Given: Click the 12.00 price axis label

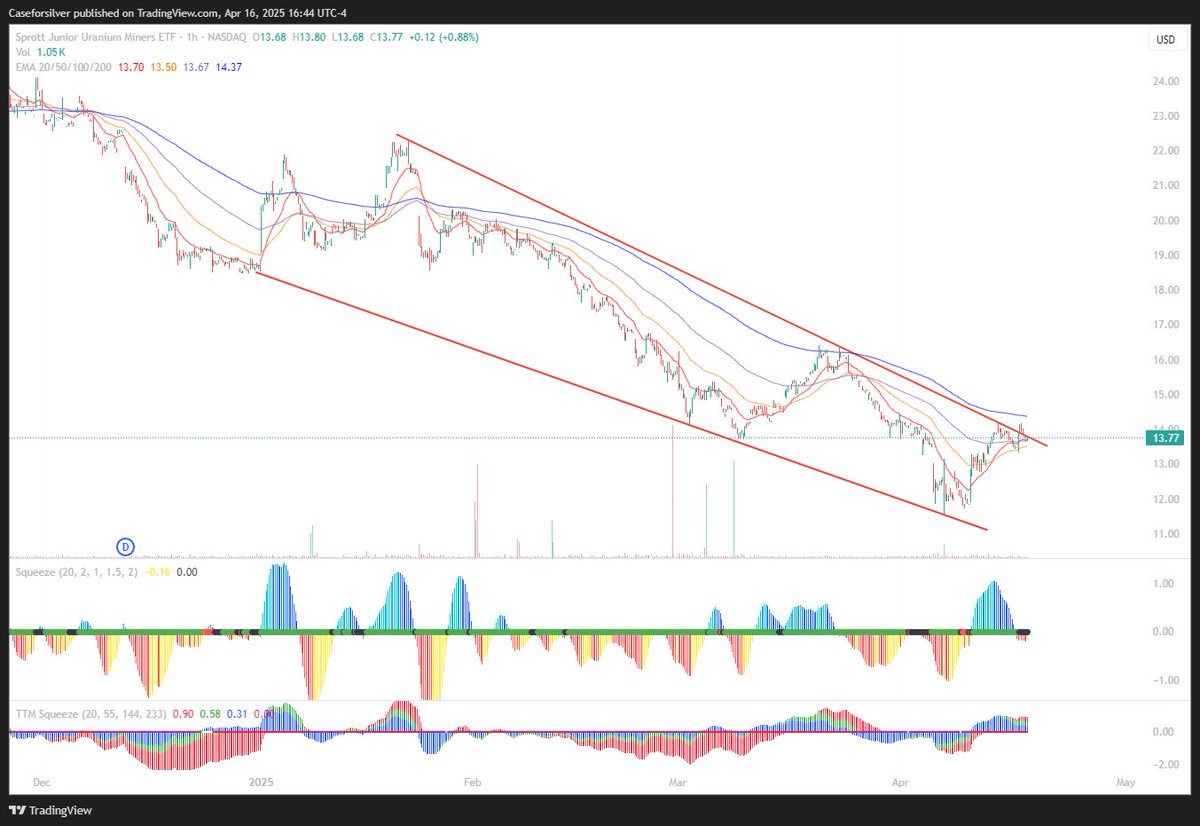Looking at the screenshot, I should [x=1165, y=500].
